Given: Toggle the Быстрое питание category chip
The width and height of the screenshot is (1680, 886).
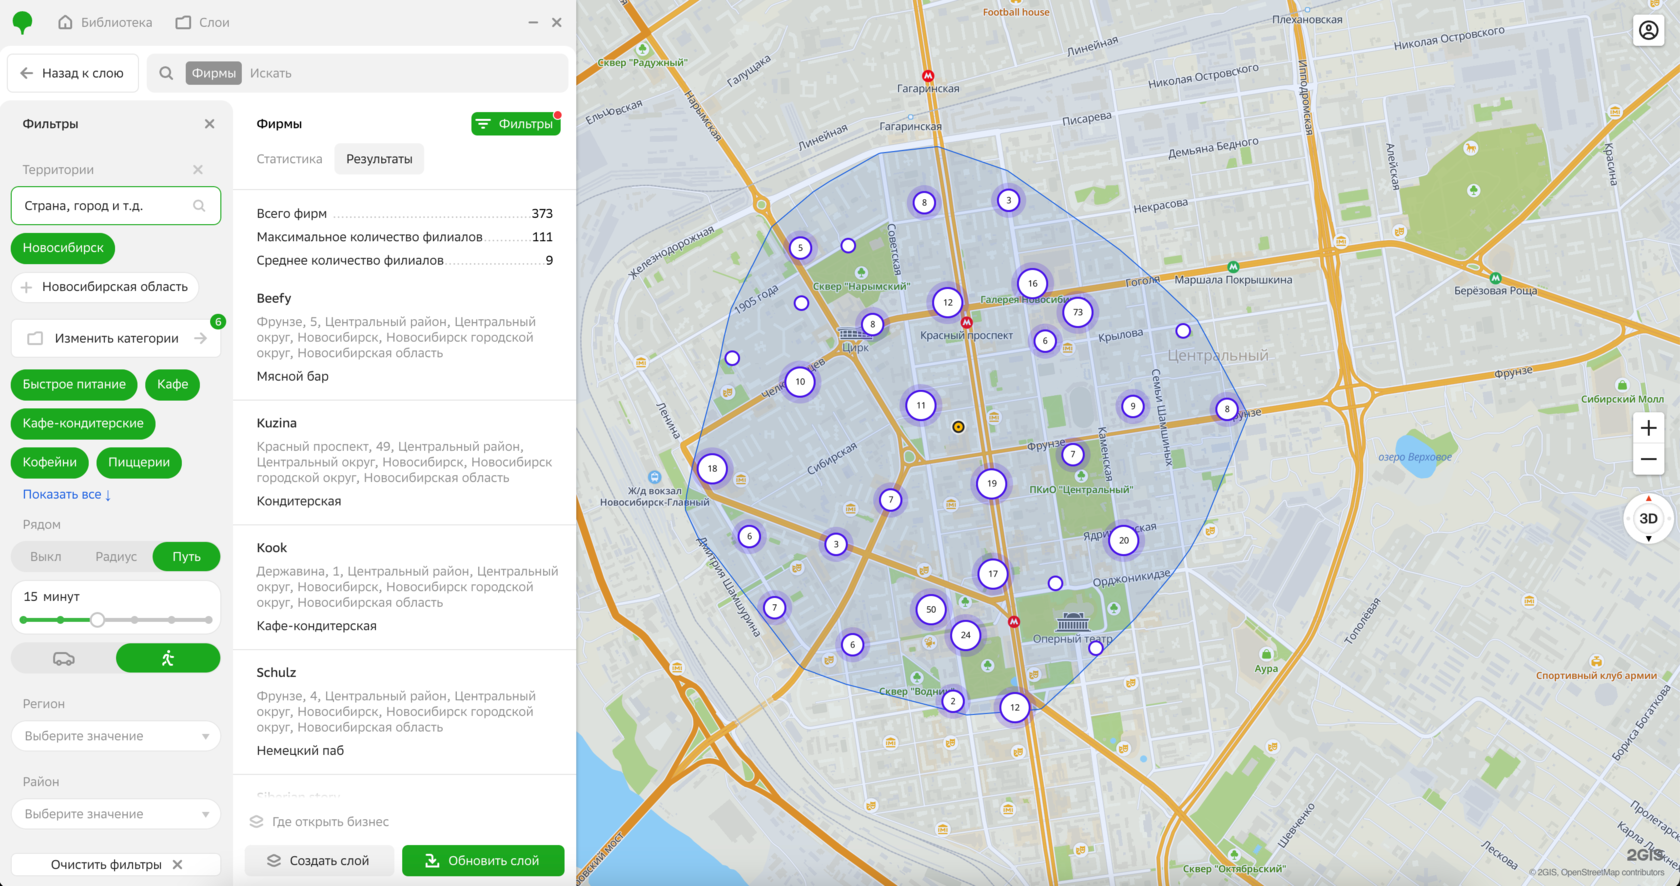Looking at the screenshot, I should pos(74,384).
